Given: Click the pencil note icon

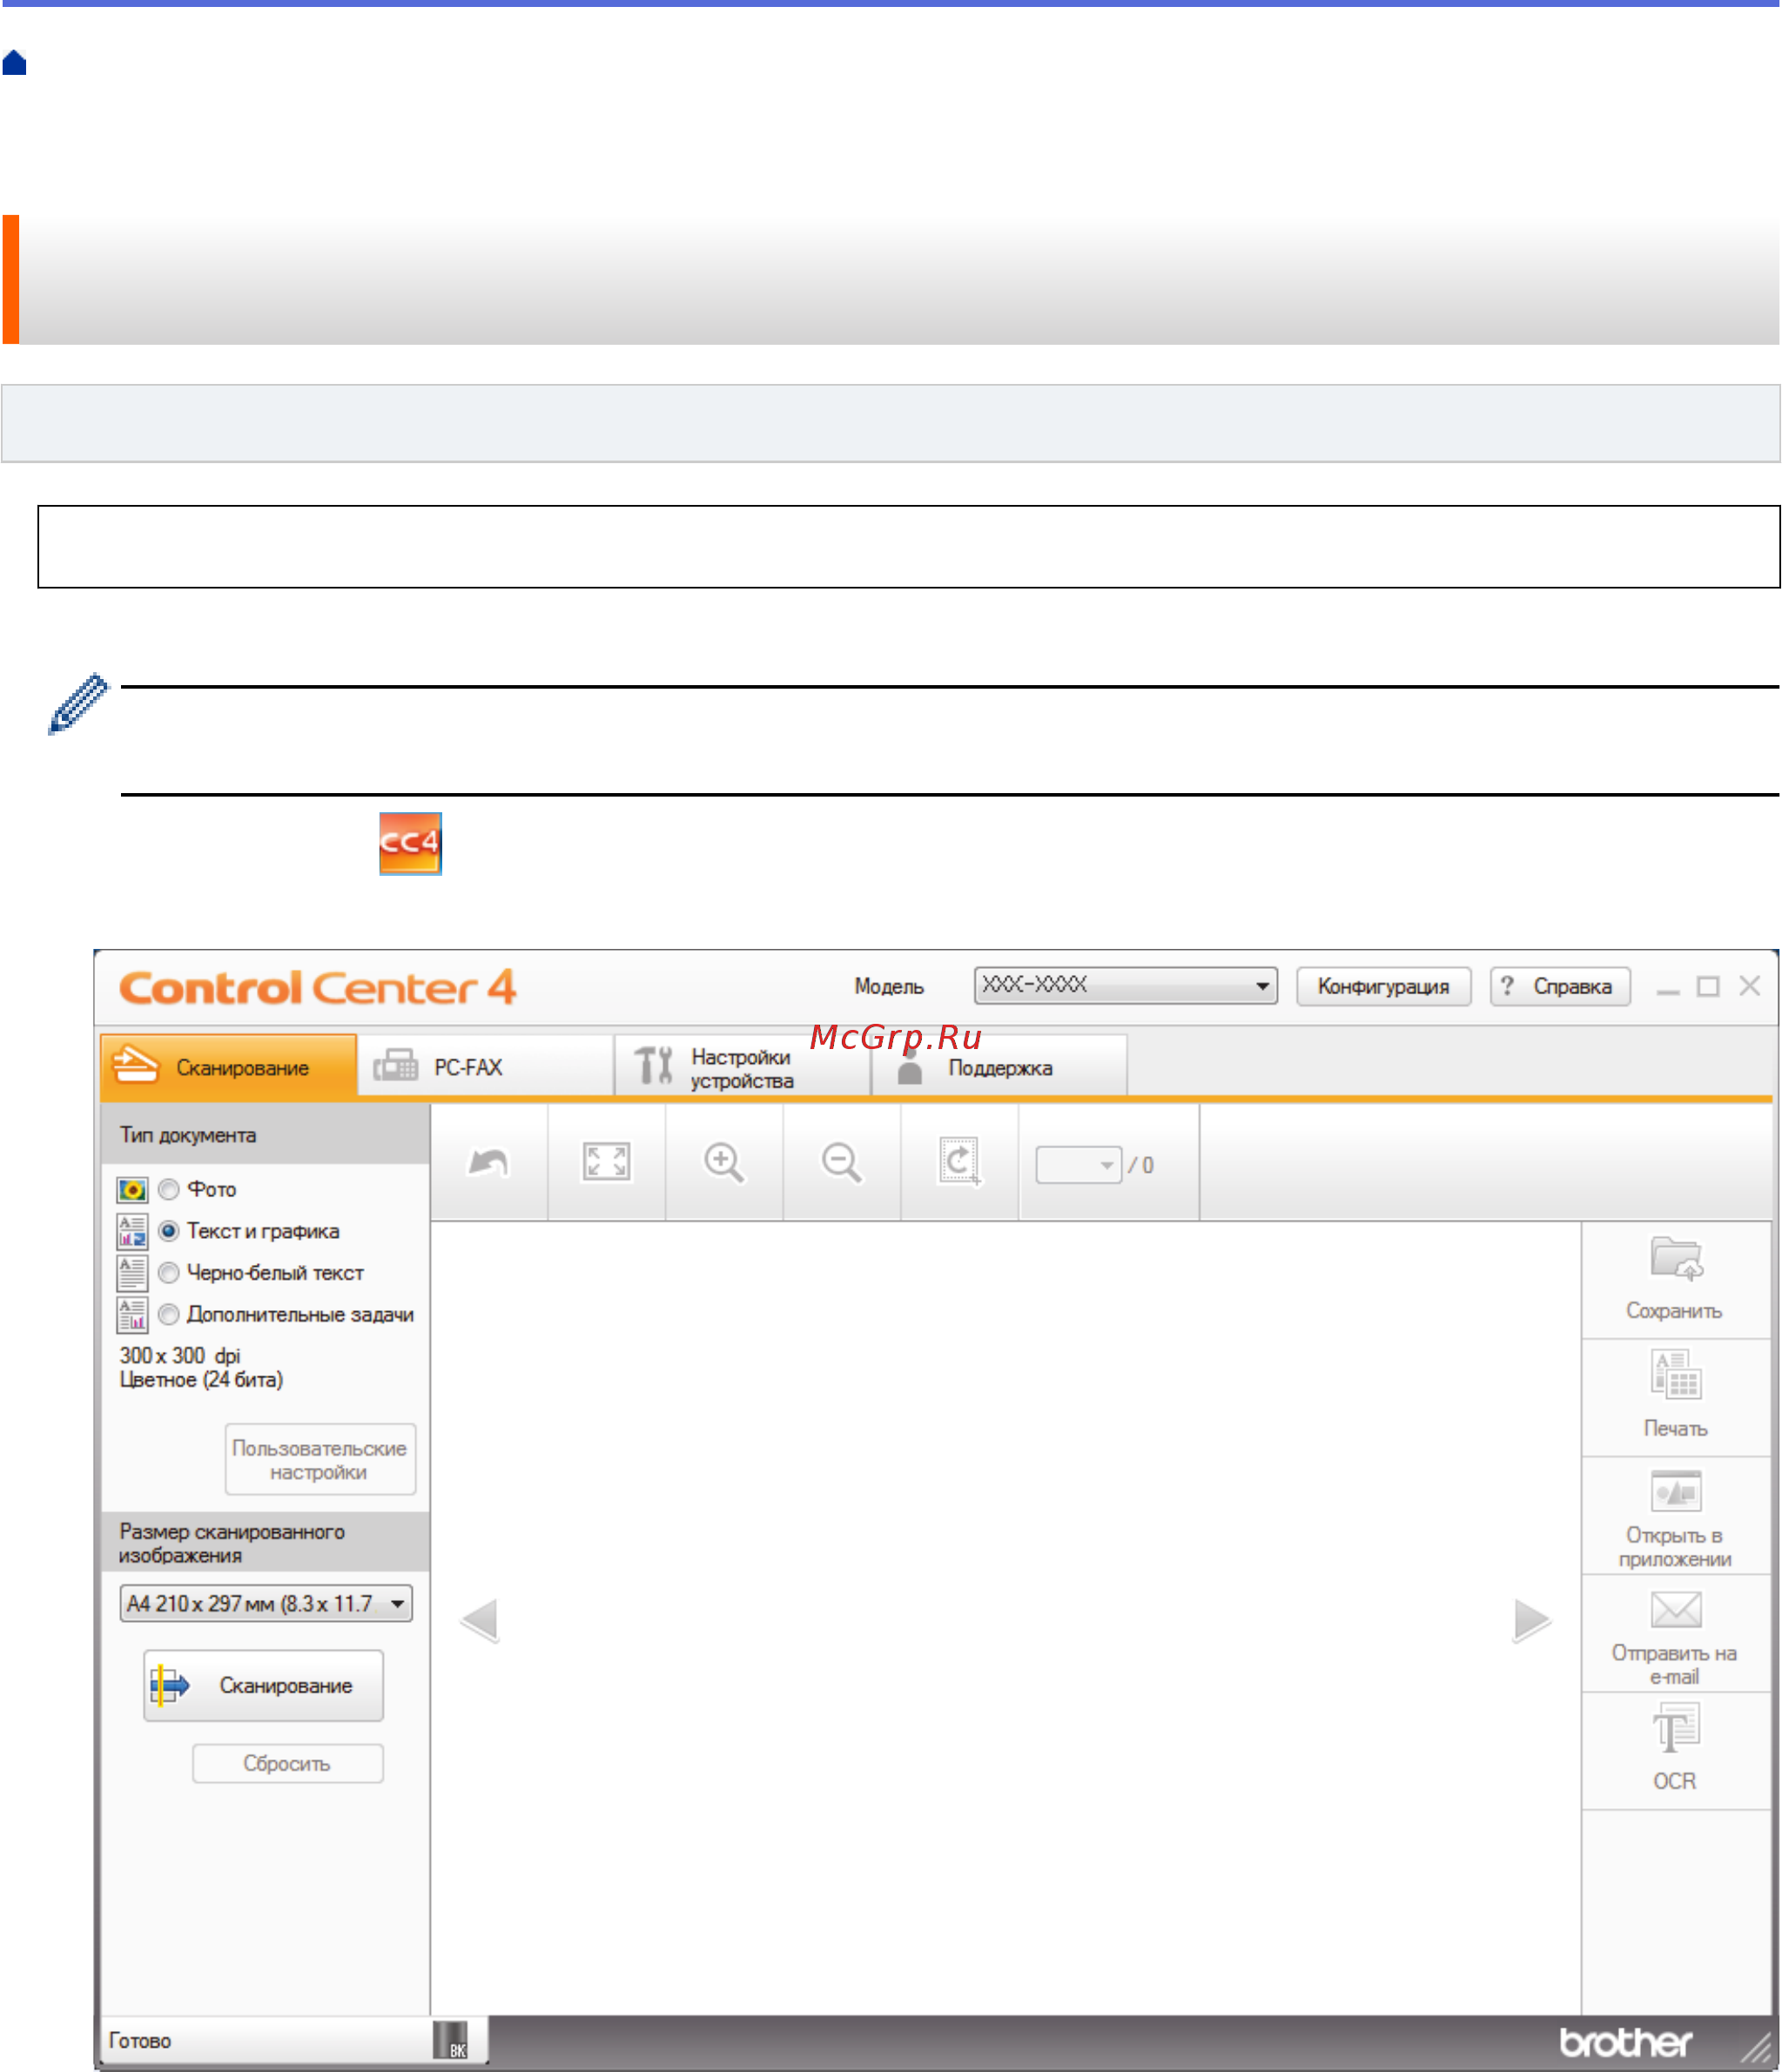Looking at the screenshot, I should (x=78, y=704).
